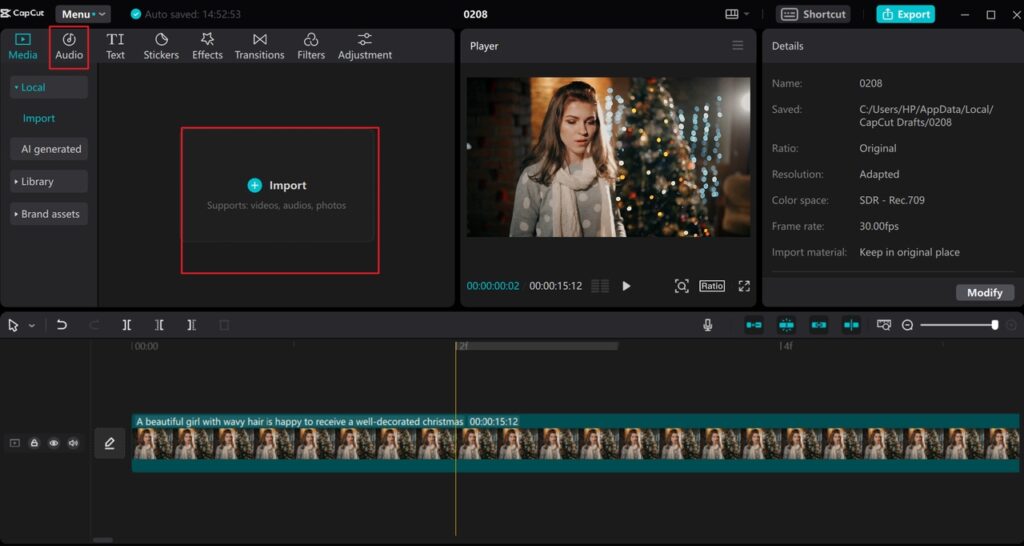The image size is (1024, 546).
Task: Click the Export button
Action: pyautogui.click(x=905, y=14)
